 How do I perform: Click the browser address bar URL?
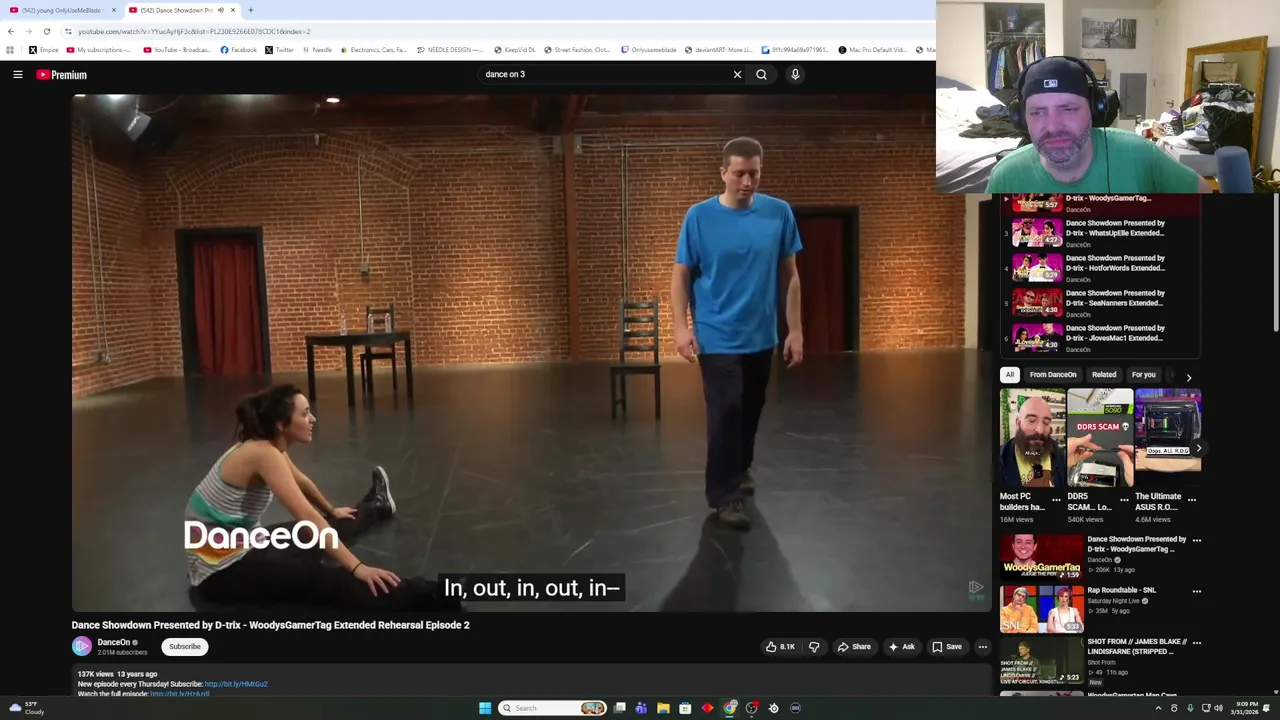point(194,31)
